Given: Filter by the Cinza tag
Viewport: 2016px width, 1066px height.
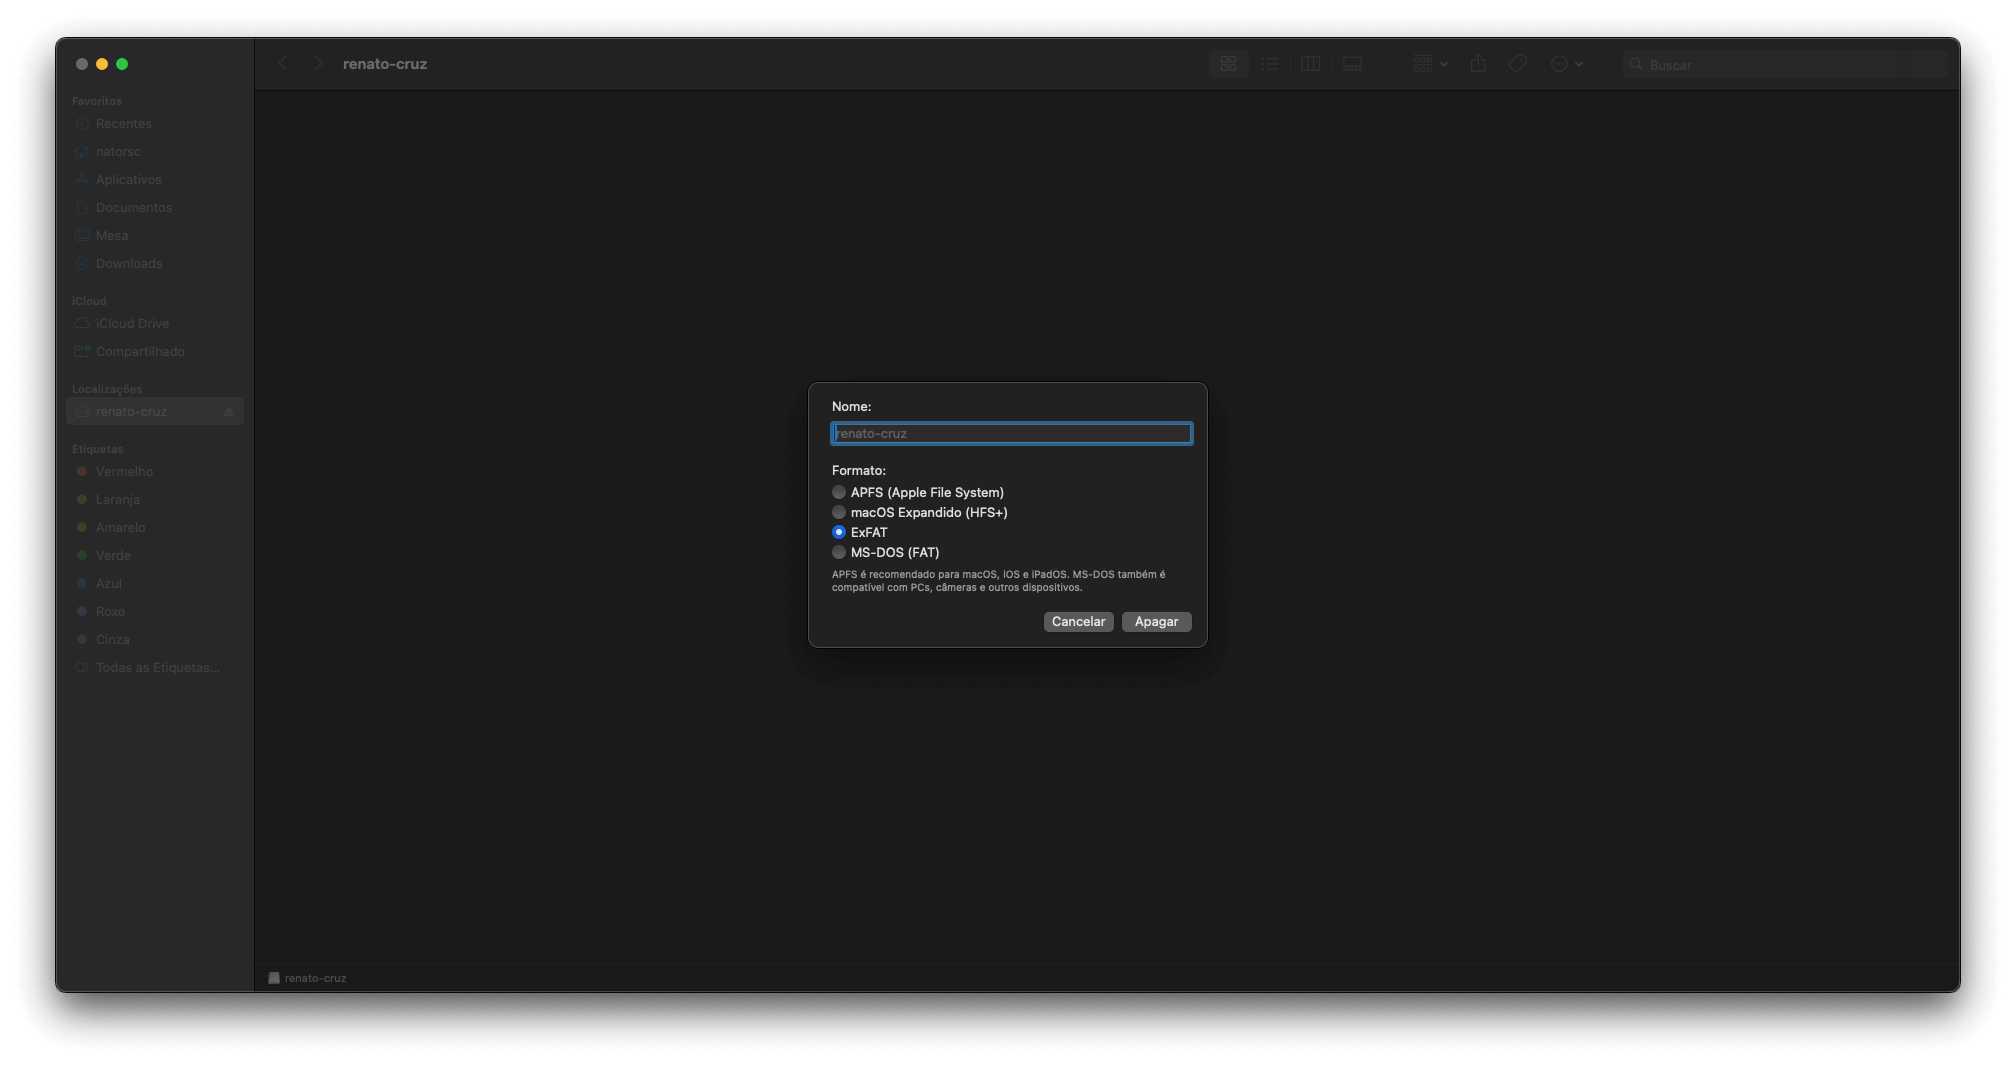Looking at the screenshot, I should [155, 640].
